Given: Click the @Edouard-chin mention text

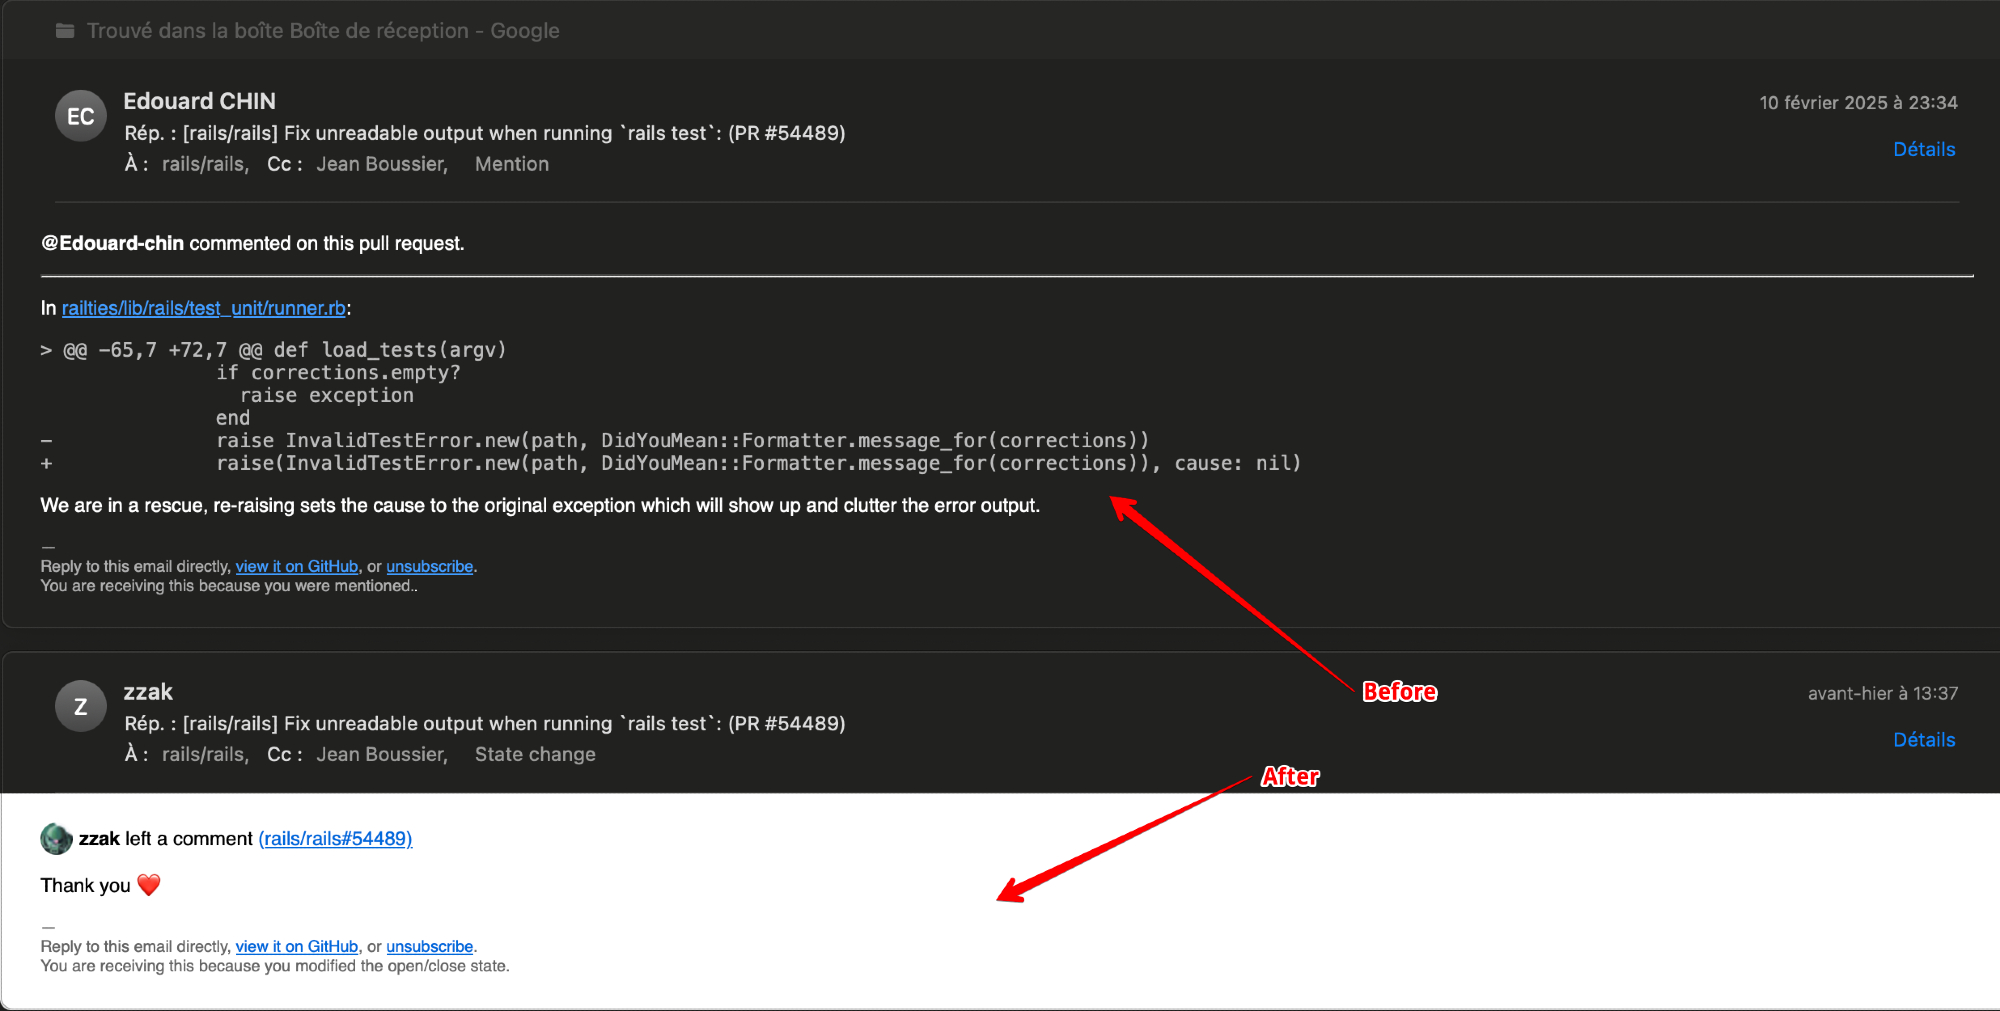Looking at the screenshot, I should 112,243.
